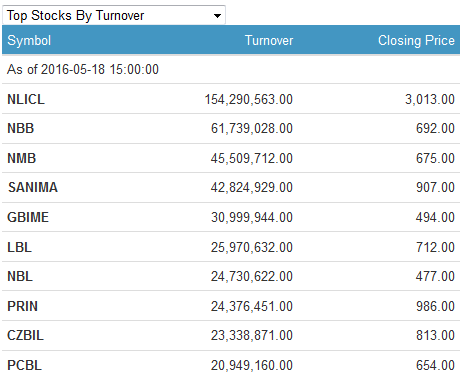Open the SANIMA stock symbol
Viewport: 464px width, 378px height.
pyautogui.click(x=33, y=187)
